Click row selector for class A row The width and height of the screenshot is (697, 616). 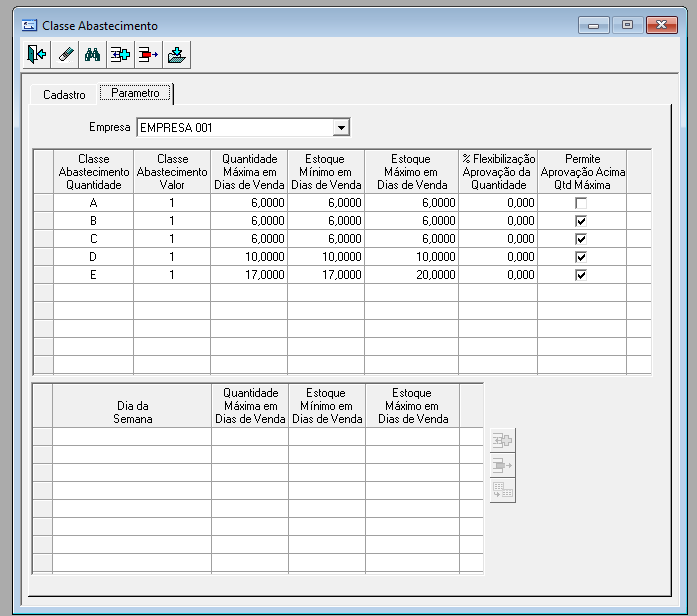pos(44,203)
